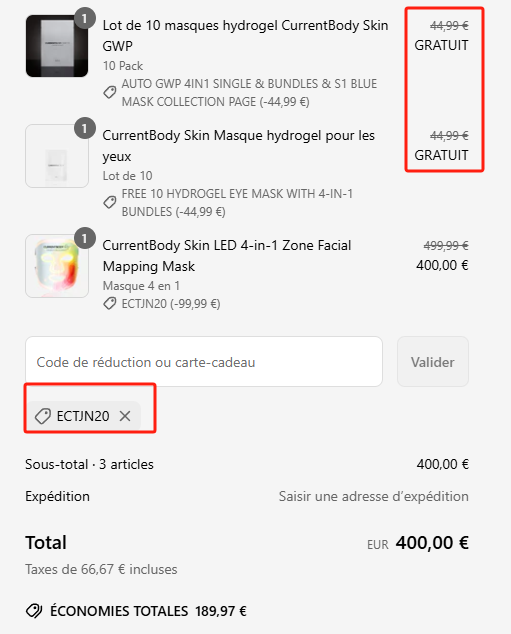This screenshot has width=511, height=634.
Task: Click the Masque hydrogel pour les yeux title
Action: [239, 146]
